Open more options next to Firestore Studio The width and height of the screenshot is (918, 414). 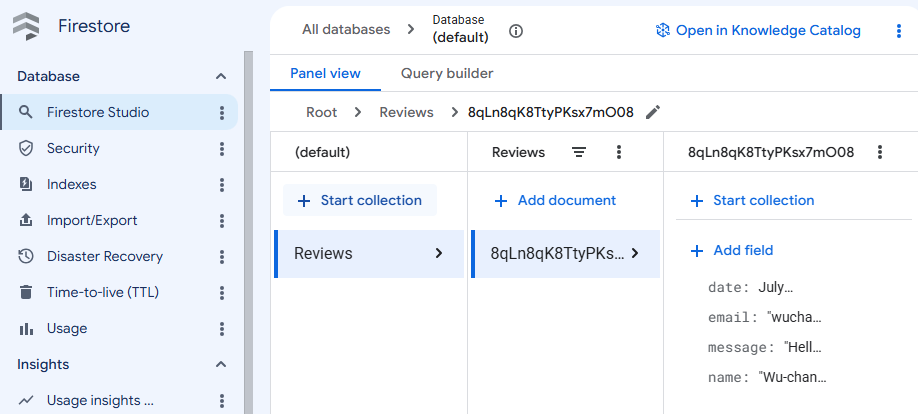pyautogui.click(x=222, y=112)
